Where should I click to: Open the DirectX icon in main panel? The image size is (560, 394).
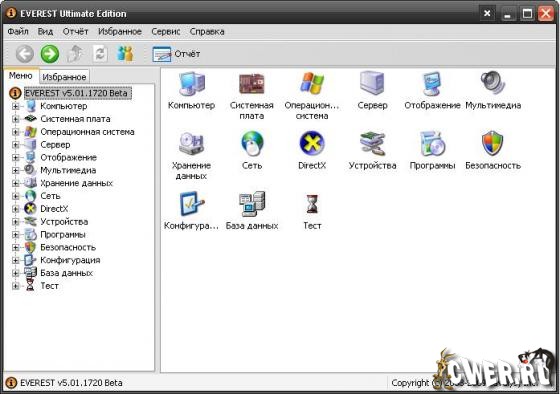pyautogui.click(x=312, y=144)
